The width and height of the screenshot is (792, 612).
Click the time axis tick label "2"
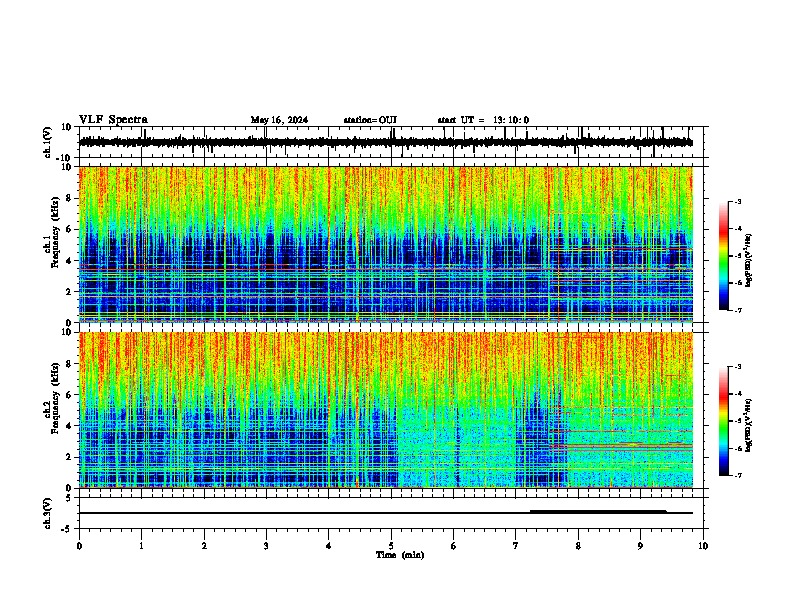point(204,546)
